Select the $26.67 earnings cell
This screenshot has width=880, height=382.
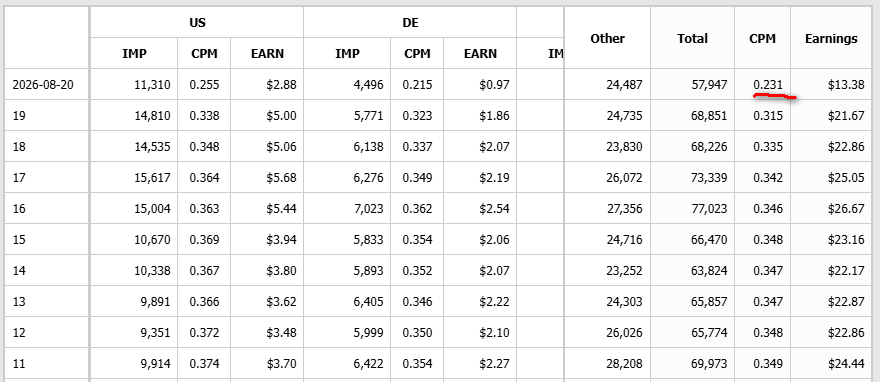coord(846,209)
